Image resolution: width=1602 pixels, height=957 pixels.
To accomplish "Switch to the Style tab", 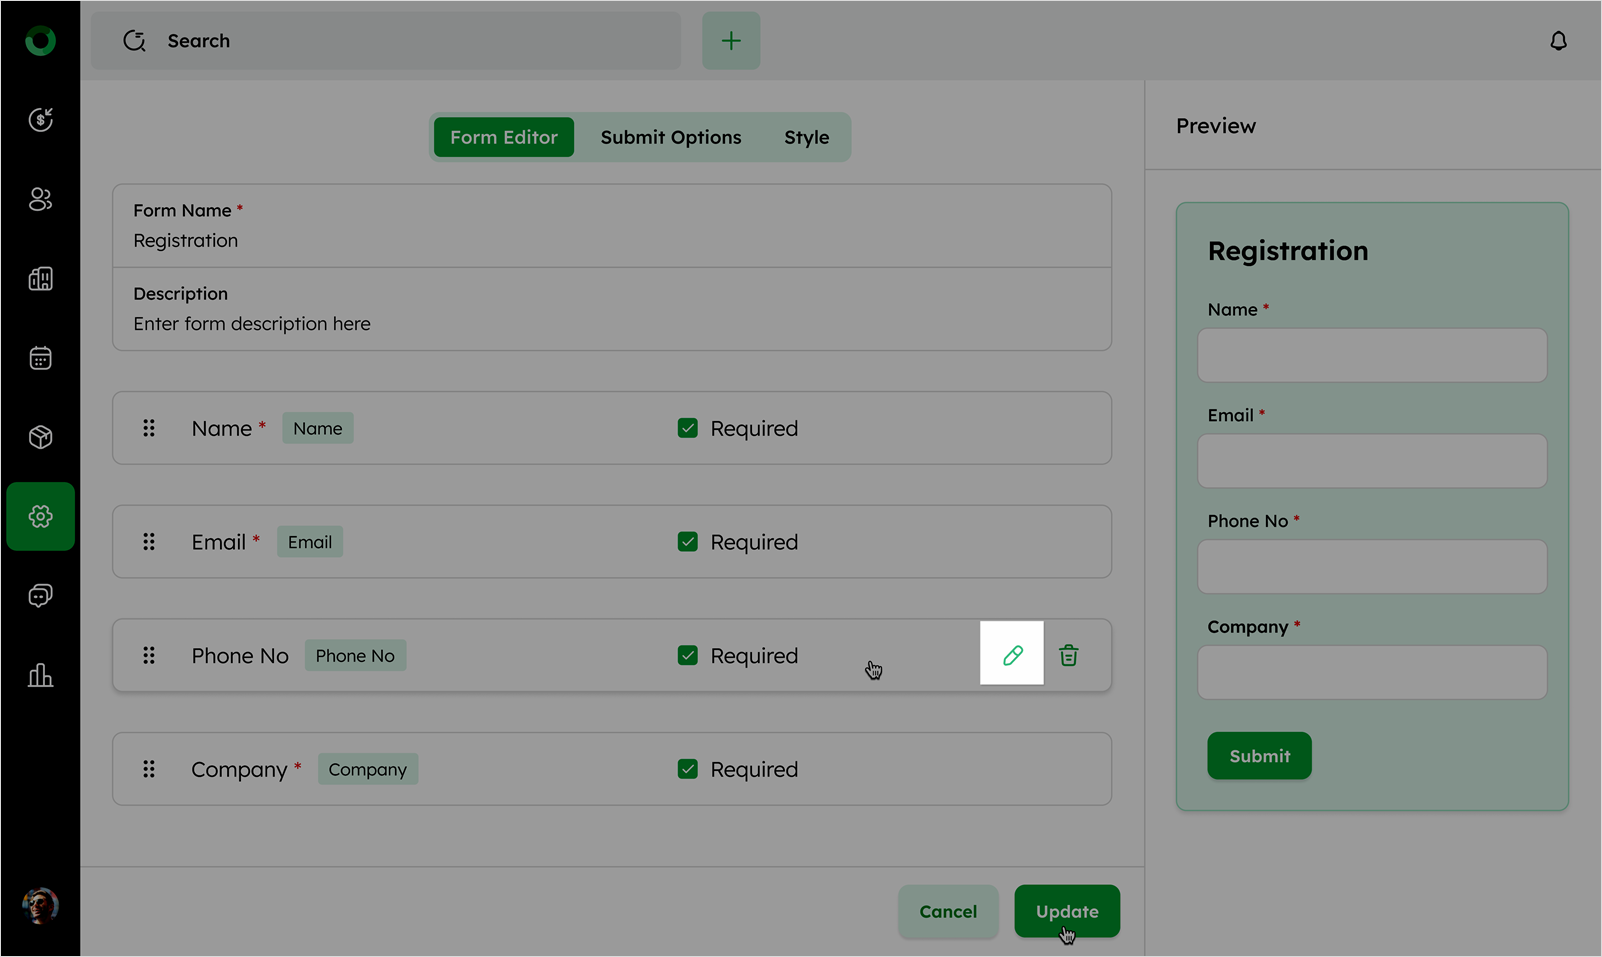I will tap(806, 137).
